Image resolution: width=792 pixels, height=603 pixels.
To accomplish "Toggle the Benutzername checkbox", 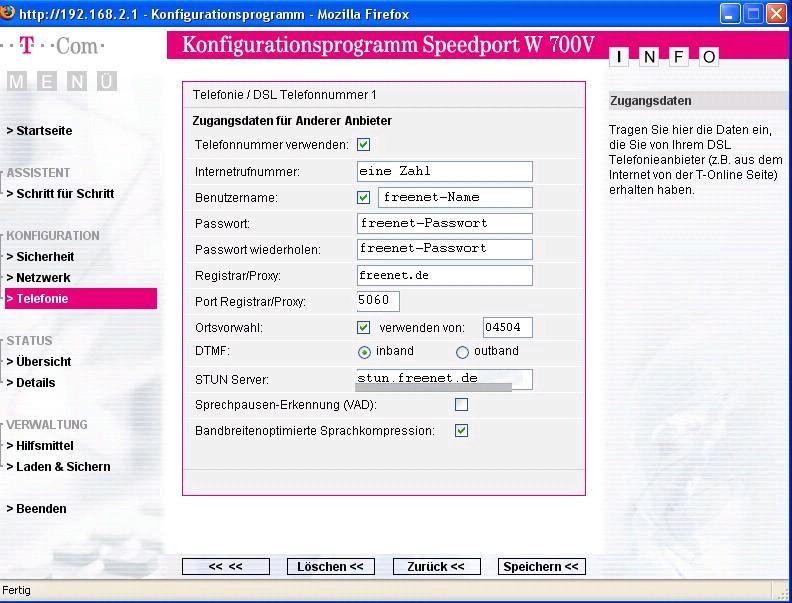I will click(x=363, y=197).
